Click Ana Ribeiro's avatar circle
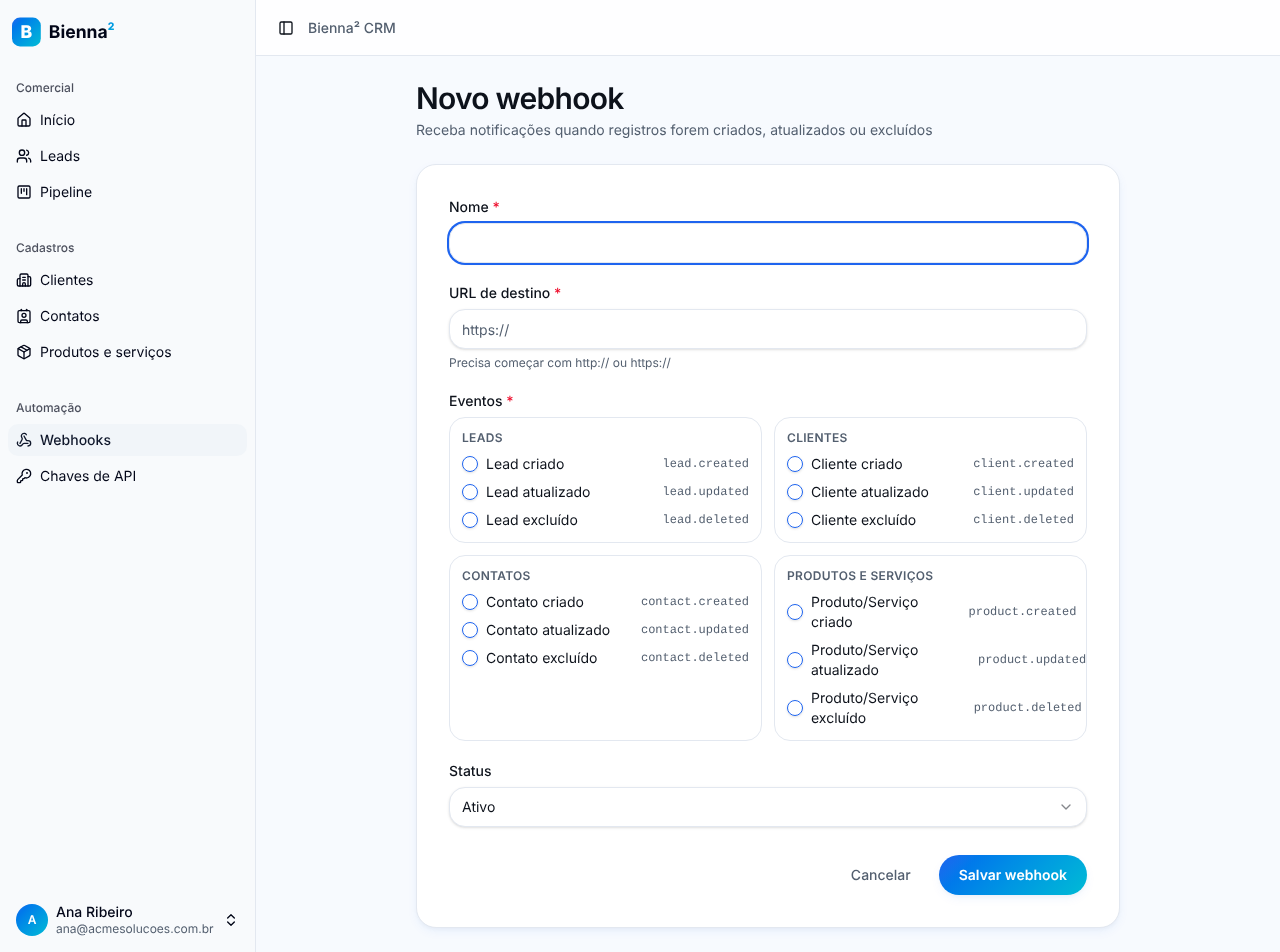The width and height of the screenshot is (1280, 952). coord(32,920)
